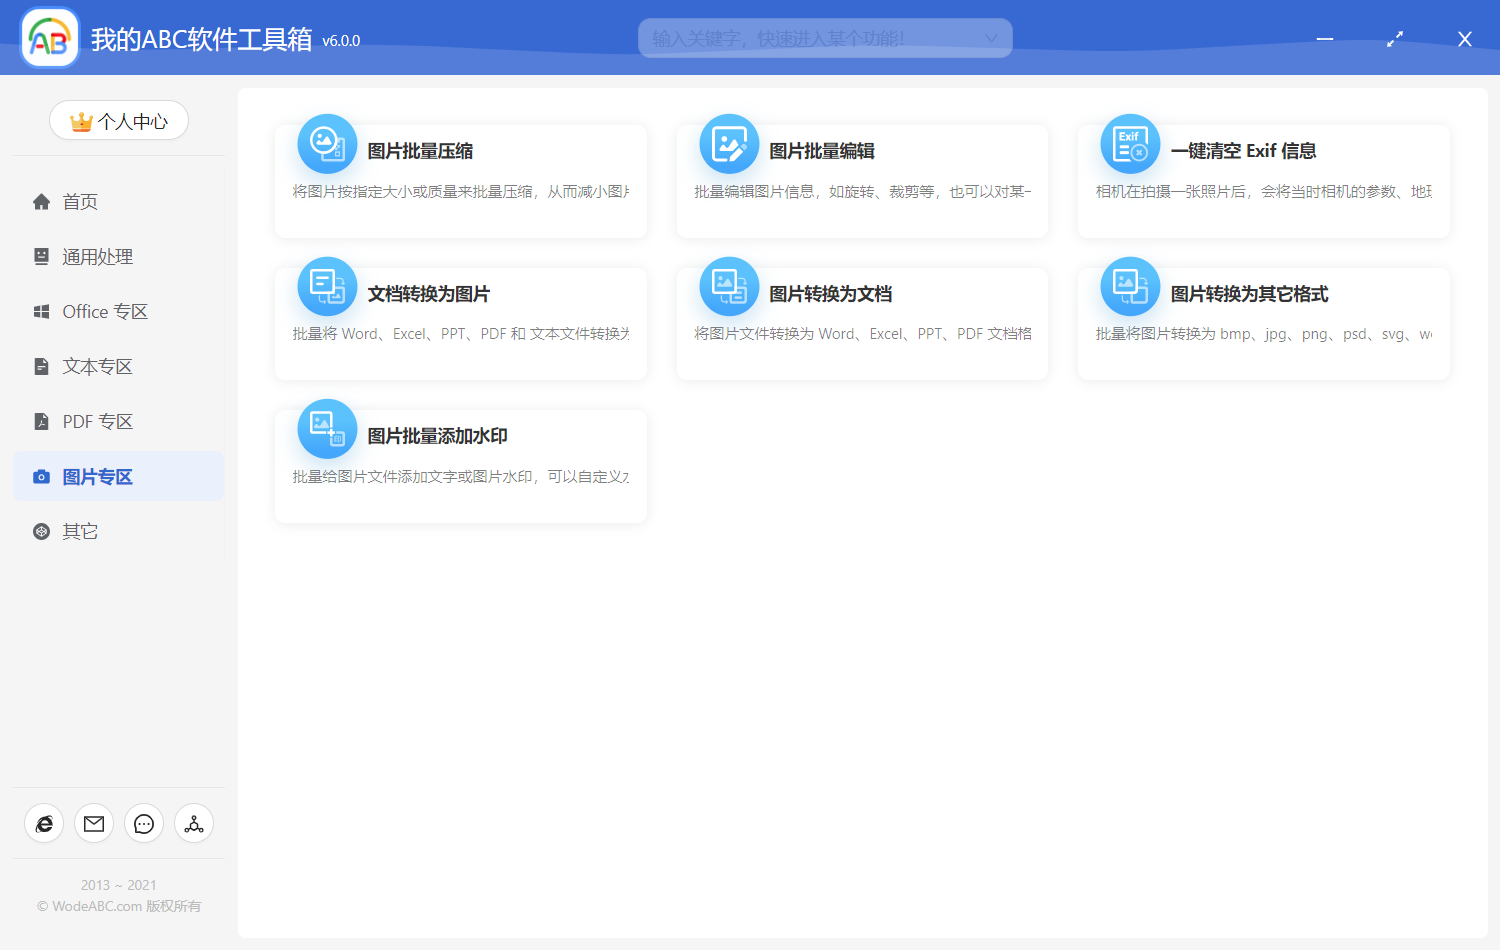Screen dimensions: 1500x950
Task: Click the home icon beside 首页
Action: [41, 202]
